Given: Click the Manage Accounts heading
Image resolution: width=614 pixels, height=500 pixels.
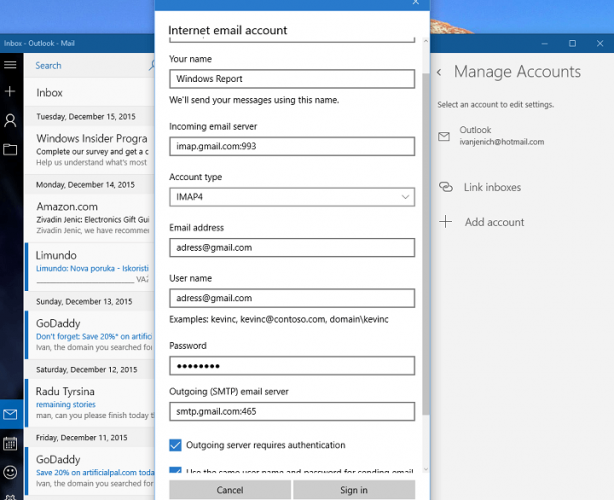Looking at the screenshot, I should point(517,72).
